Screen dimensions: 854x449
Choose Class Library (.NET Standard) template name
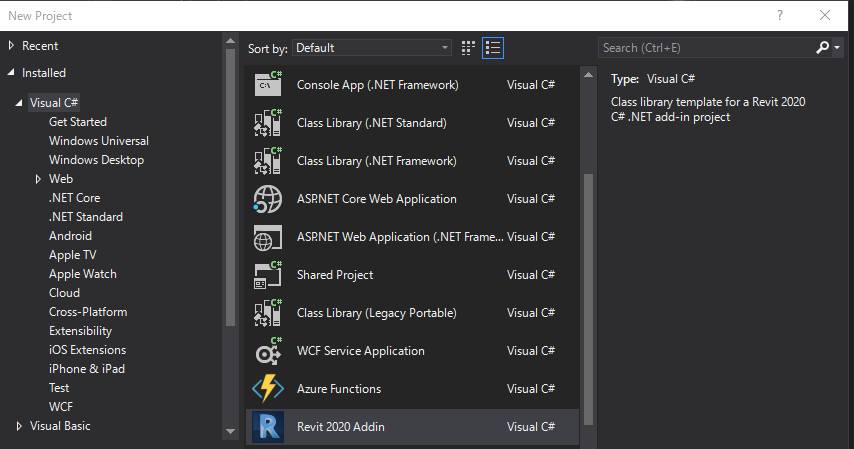[371, 123]
